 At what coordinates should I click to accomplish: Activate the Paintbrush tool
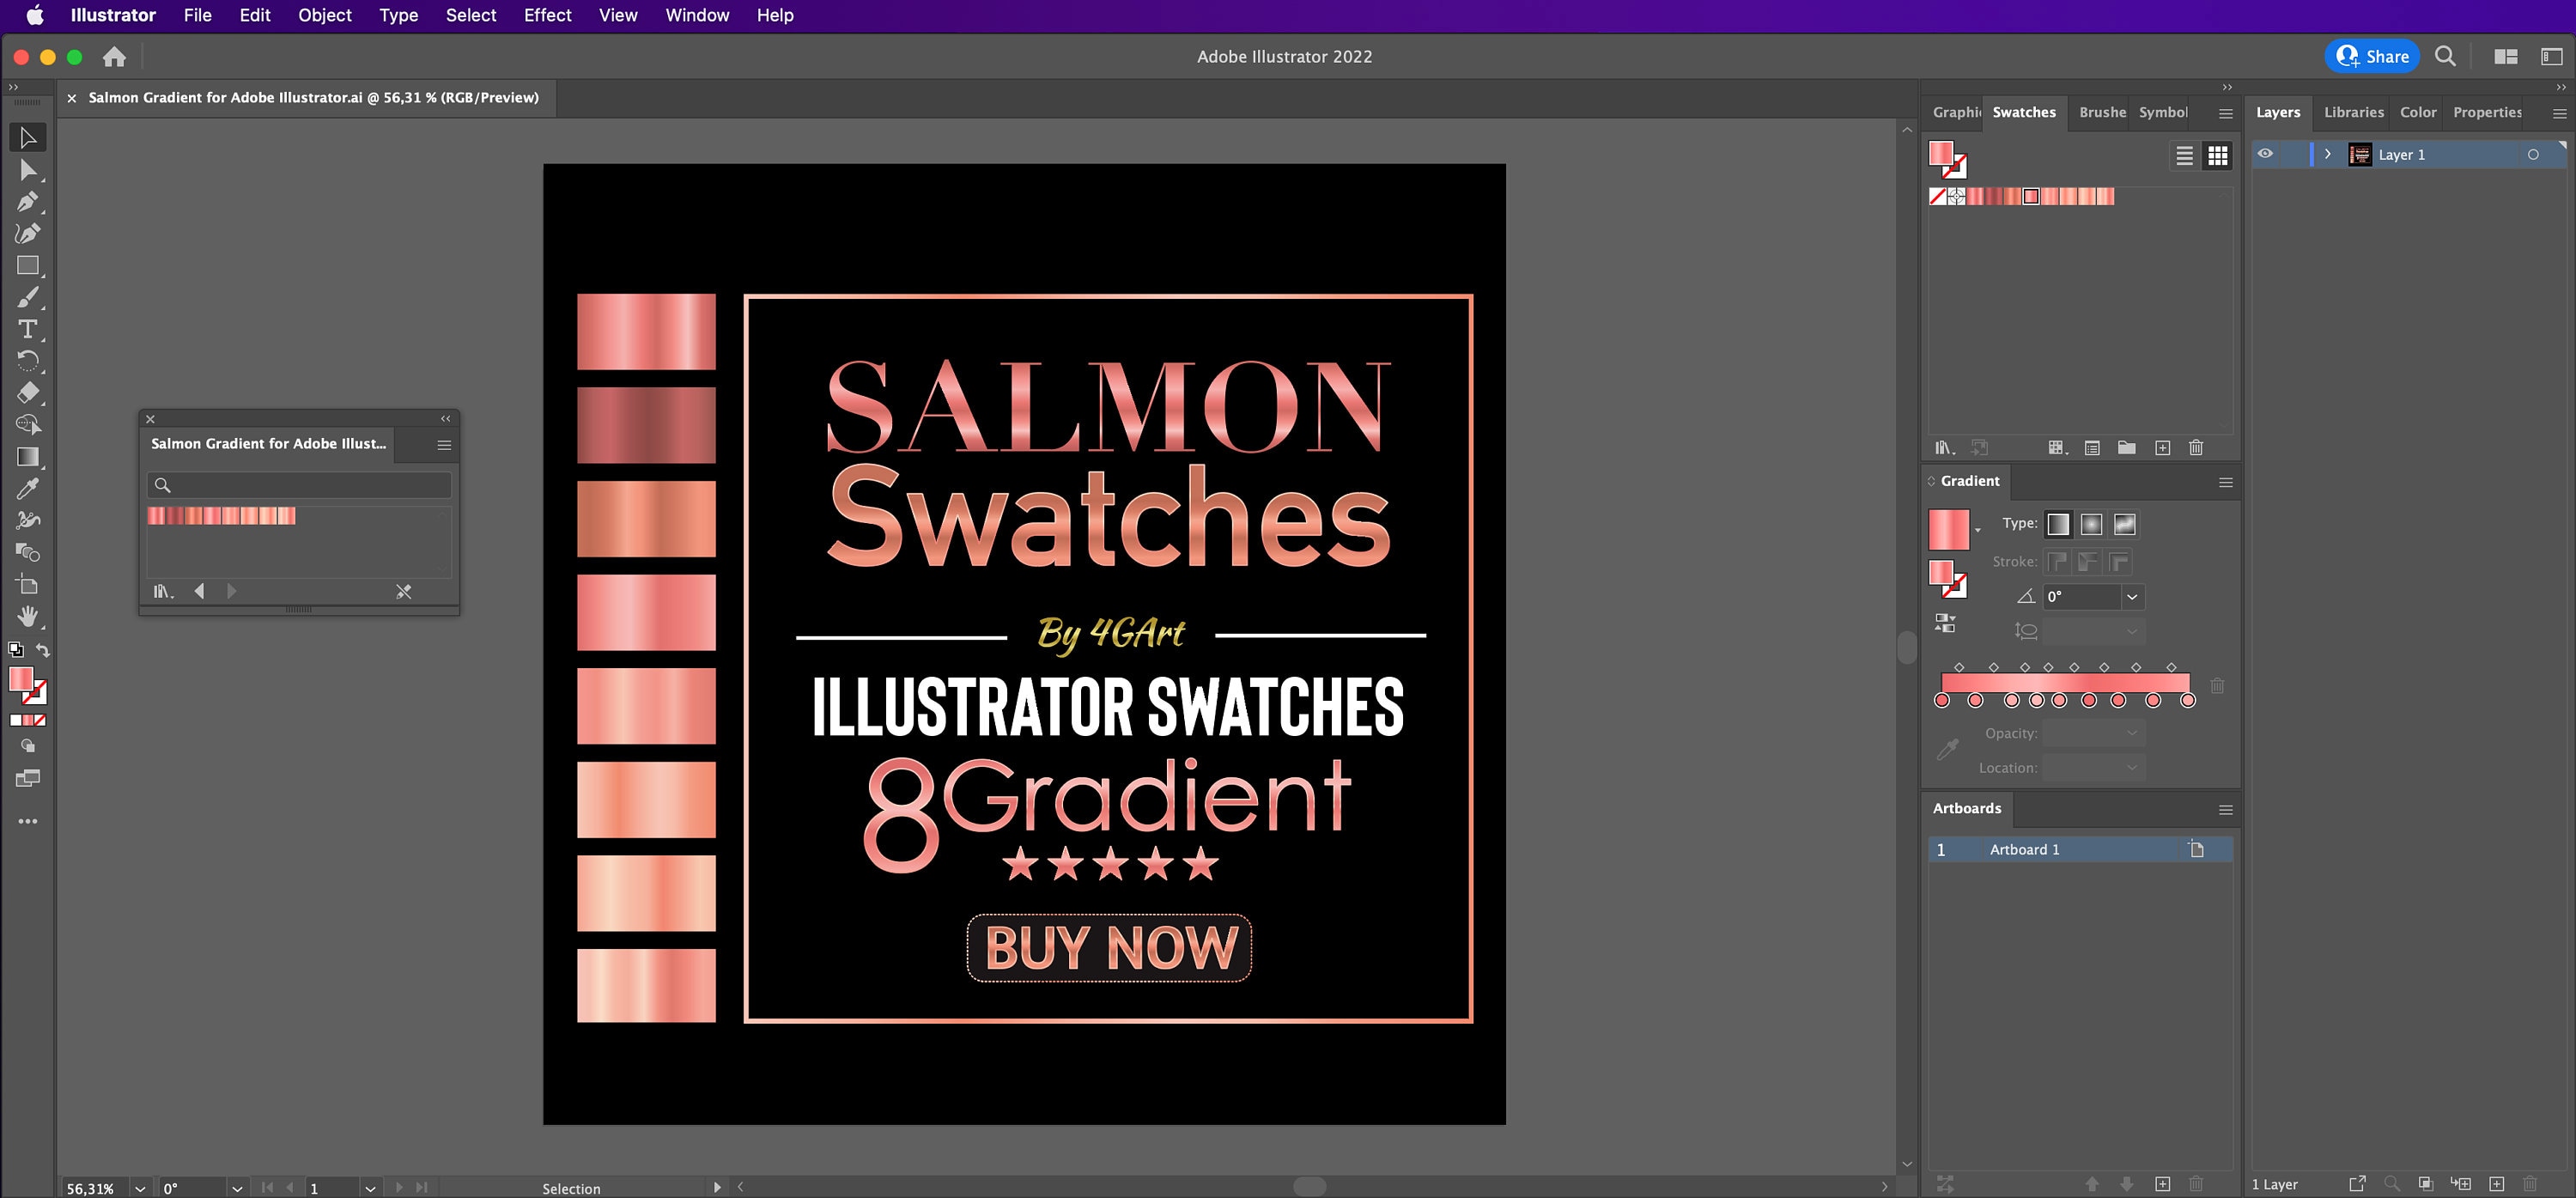(x=28, y=297)
